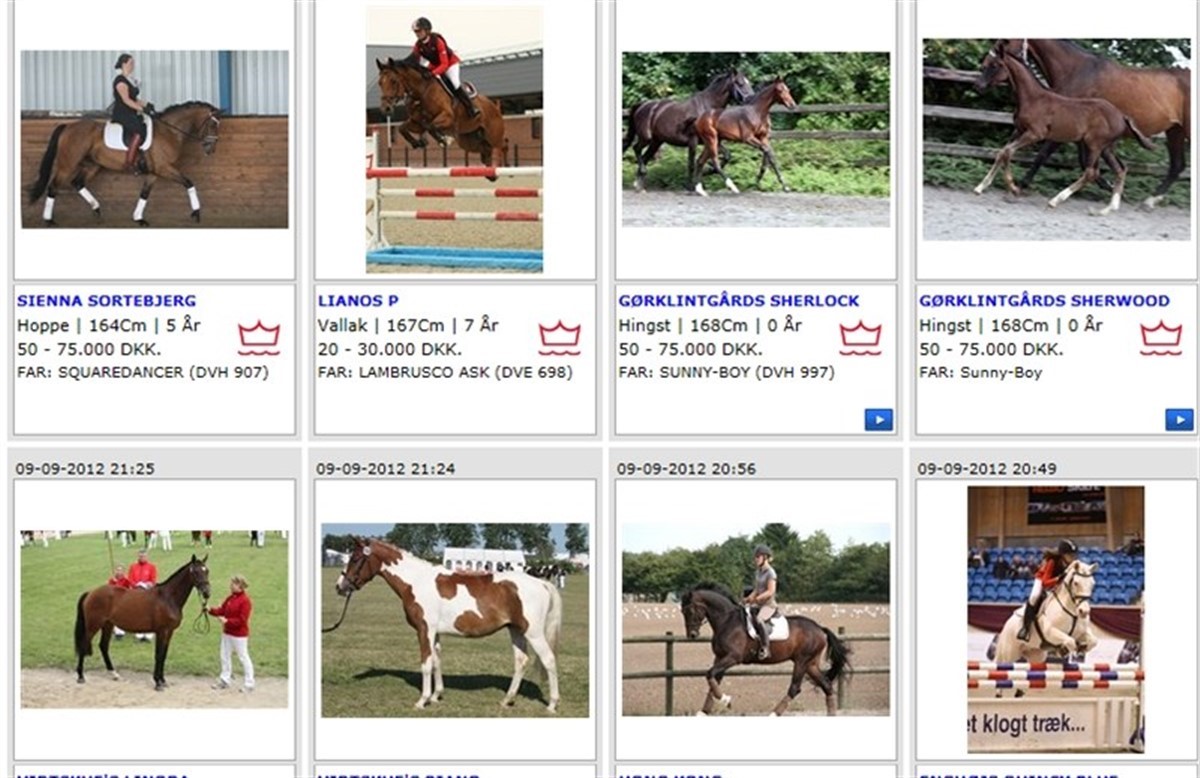This screenshot has height=778, width=1200.
Task: Play the video for Gørklintgårds Sherlock
Action: [879, 420]
